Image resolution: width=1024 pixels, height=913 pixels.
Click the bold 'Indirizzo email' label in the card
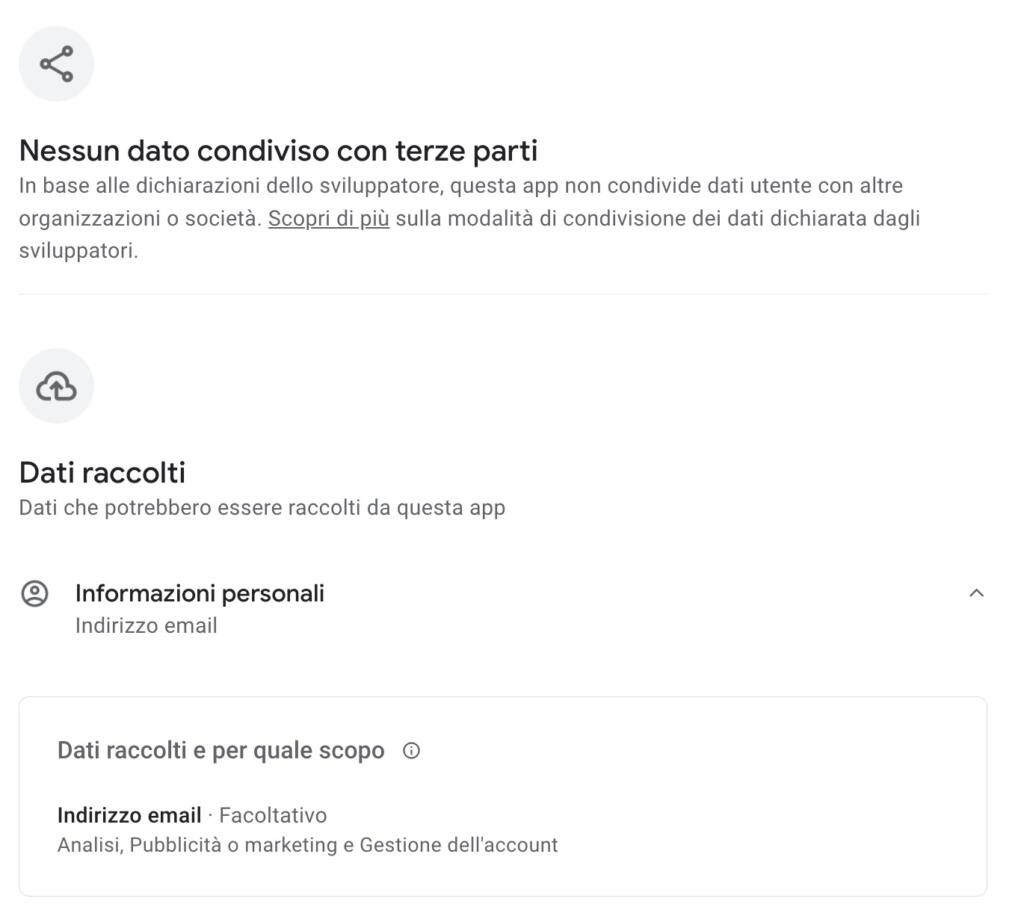[129, 815]
